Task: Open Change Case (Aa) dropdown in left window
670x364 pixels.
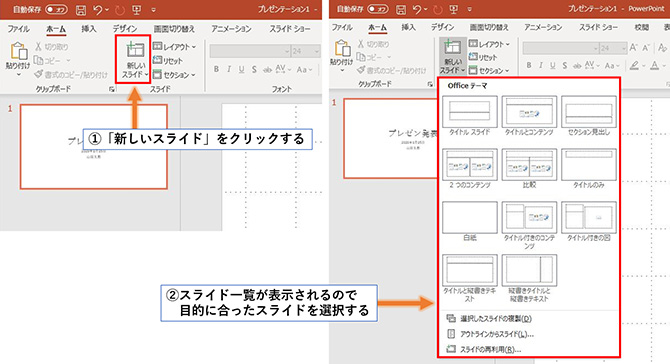Action: [305, 69]
